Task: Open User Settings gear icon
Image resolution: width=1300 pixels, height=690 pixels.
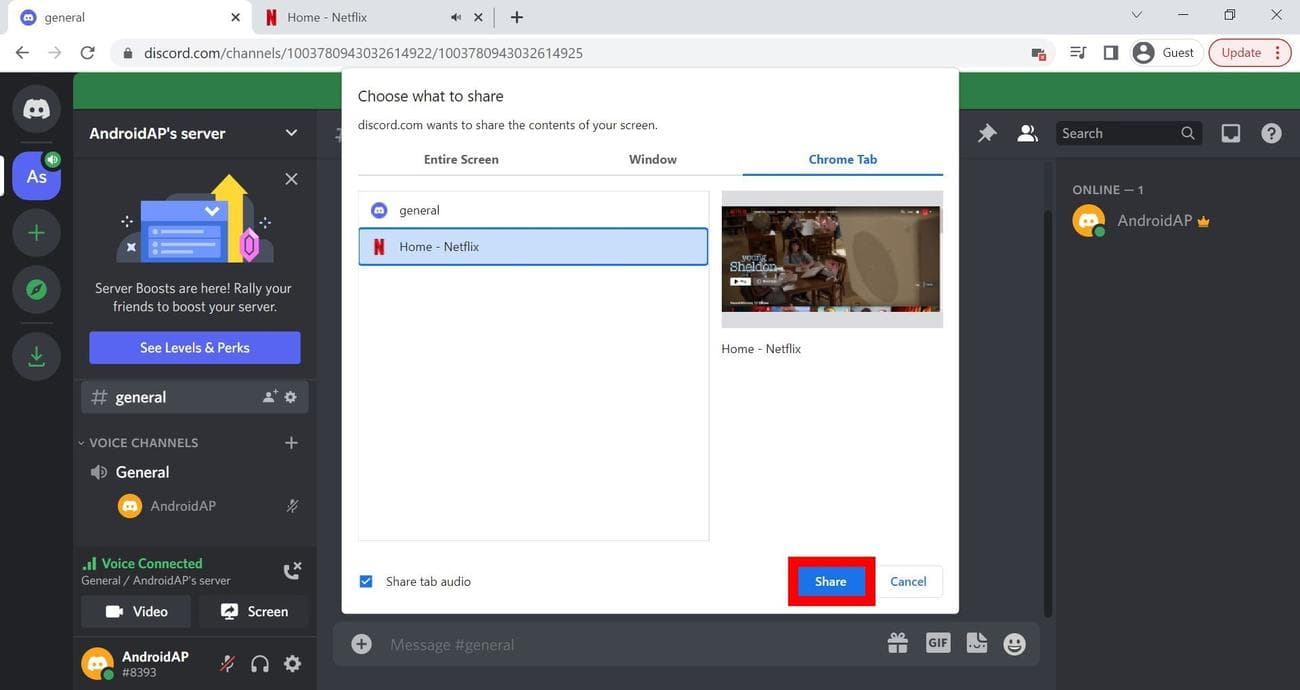Action: [x=292, y=663]
